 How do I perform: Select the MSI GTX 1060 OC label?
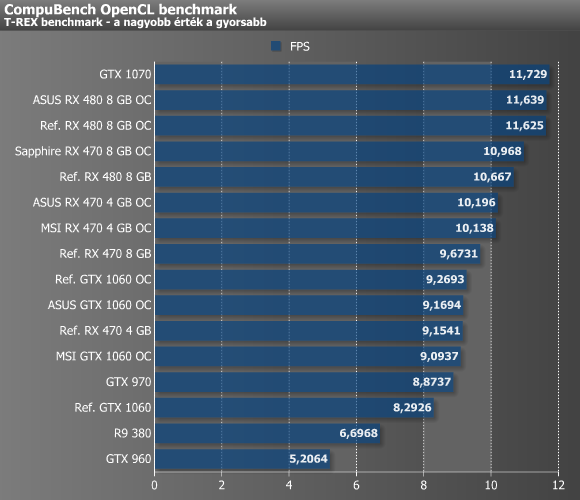[x=104, y=356]
